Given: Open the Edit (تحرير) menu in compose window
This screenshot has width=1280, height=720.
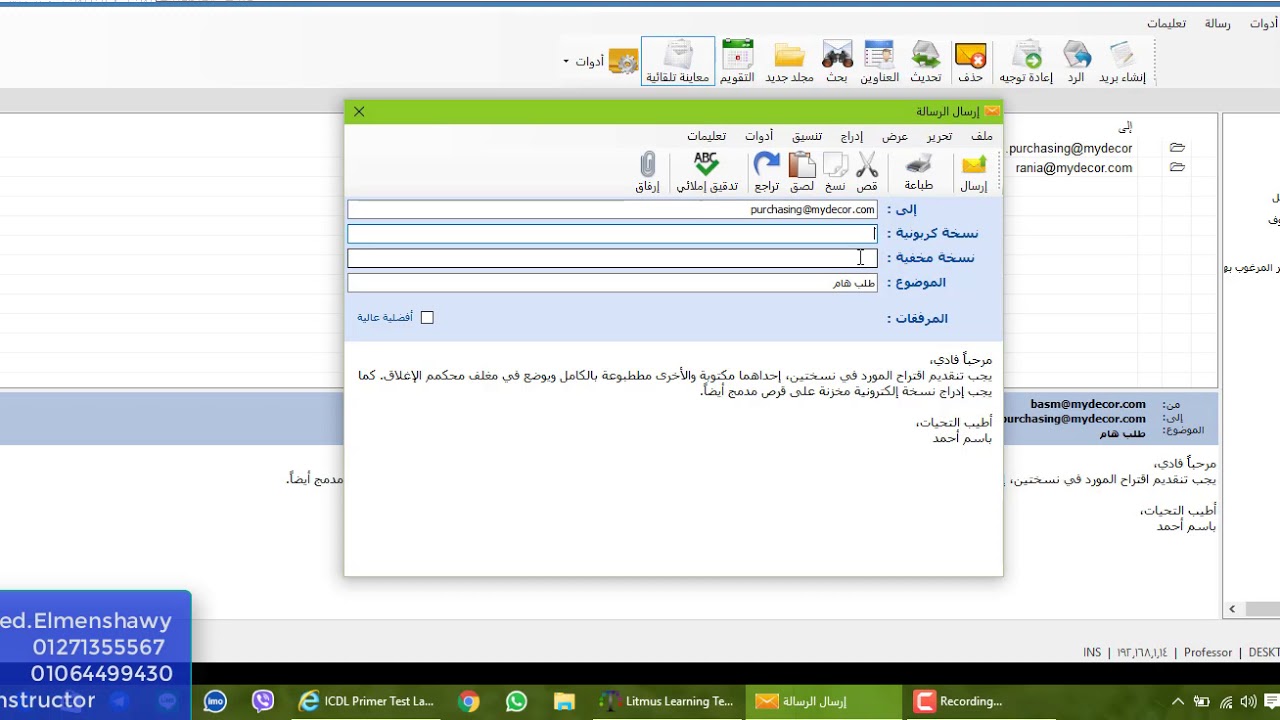Looking at the screenshot, I should pyautogui.click(x=939, y=136).
